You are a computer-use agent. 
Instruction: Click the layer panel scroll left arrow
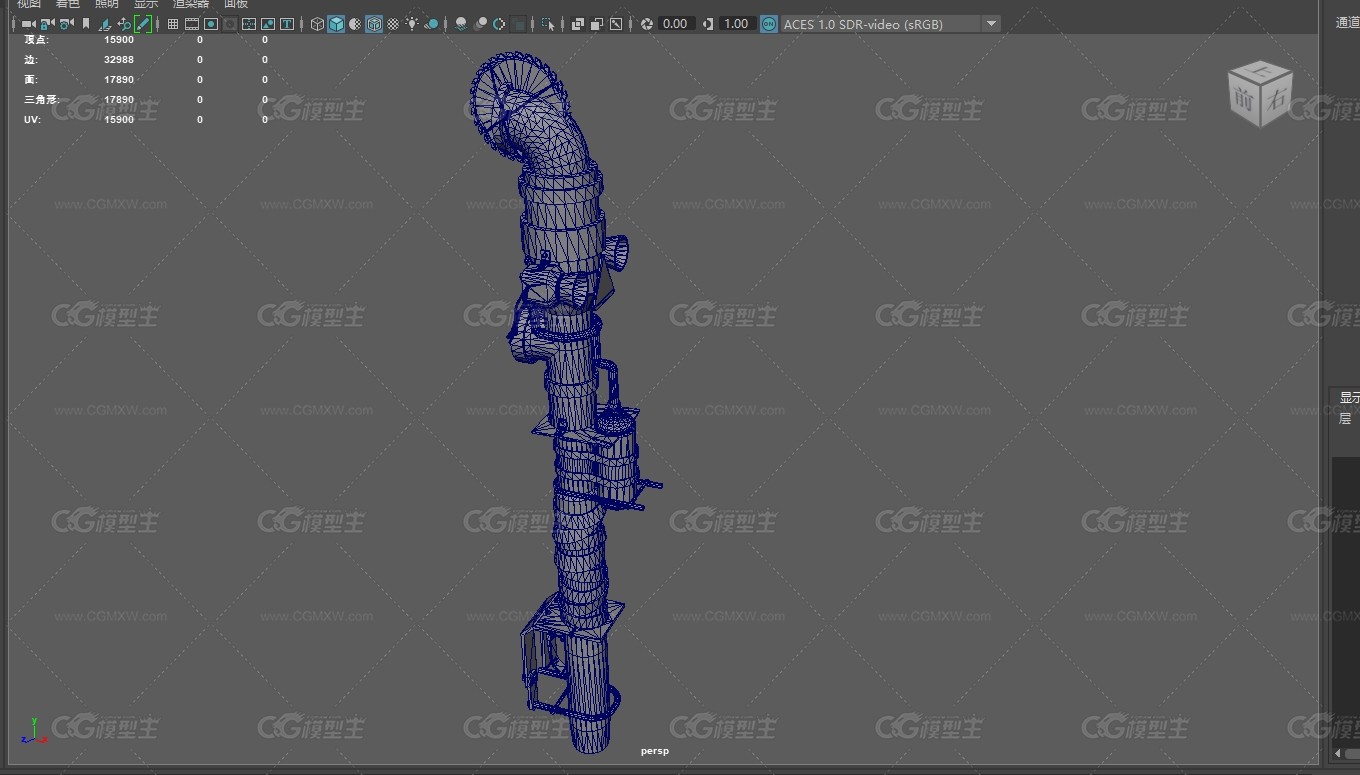point(1340,753)
